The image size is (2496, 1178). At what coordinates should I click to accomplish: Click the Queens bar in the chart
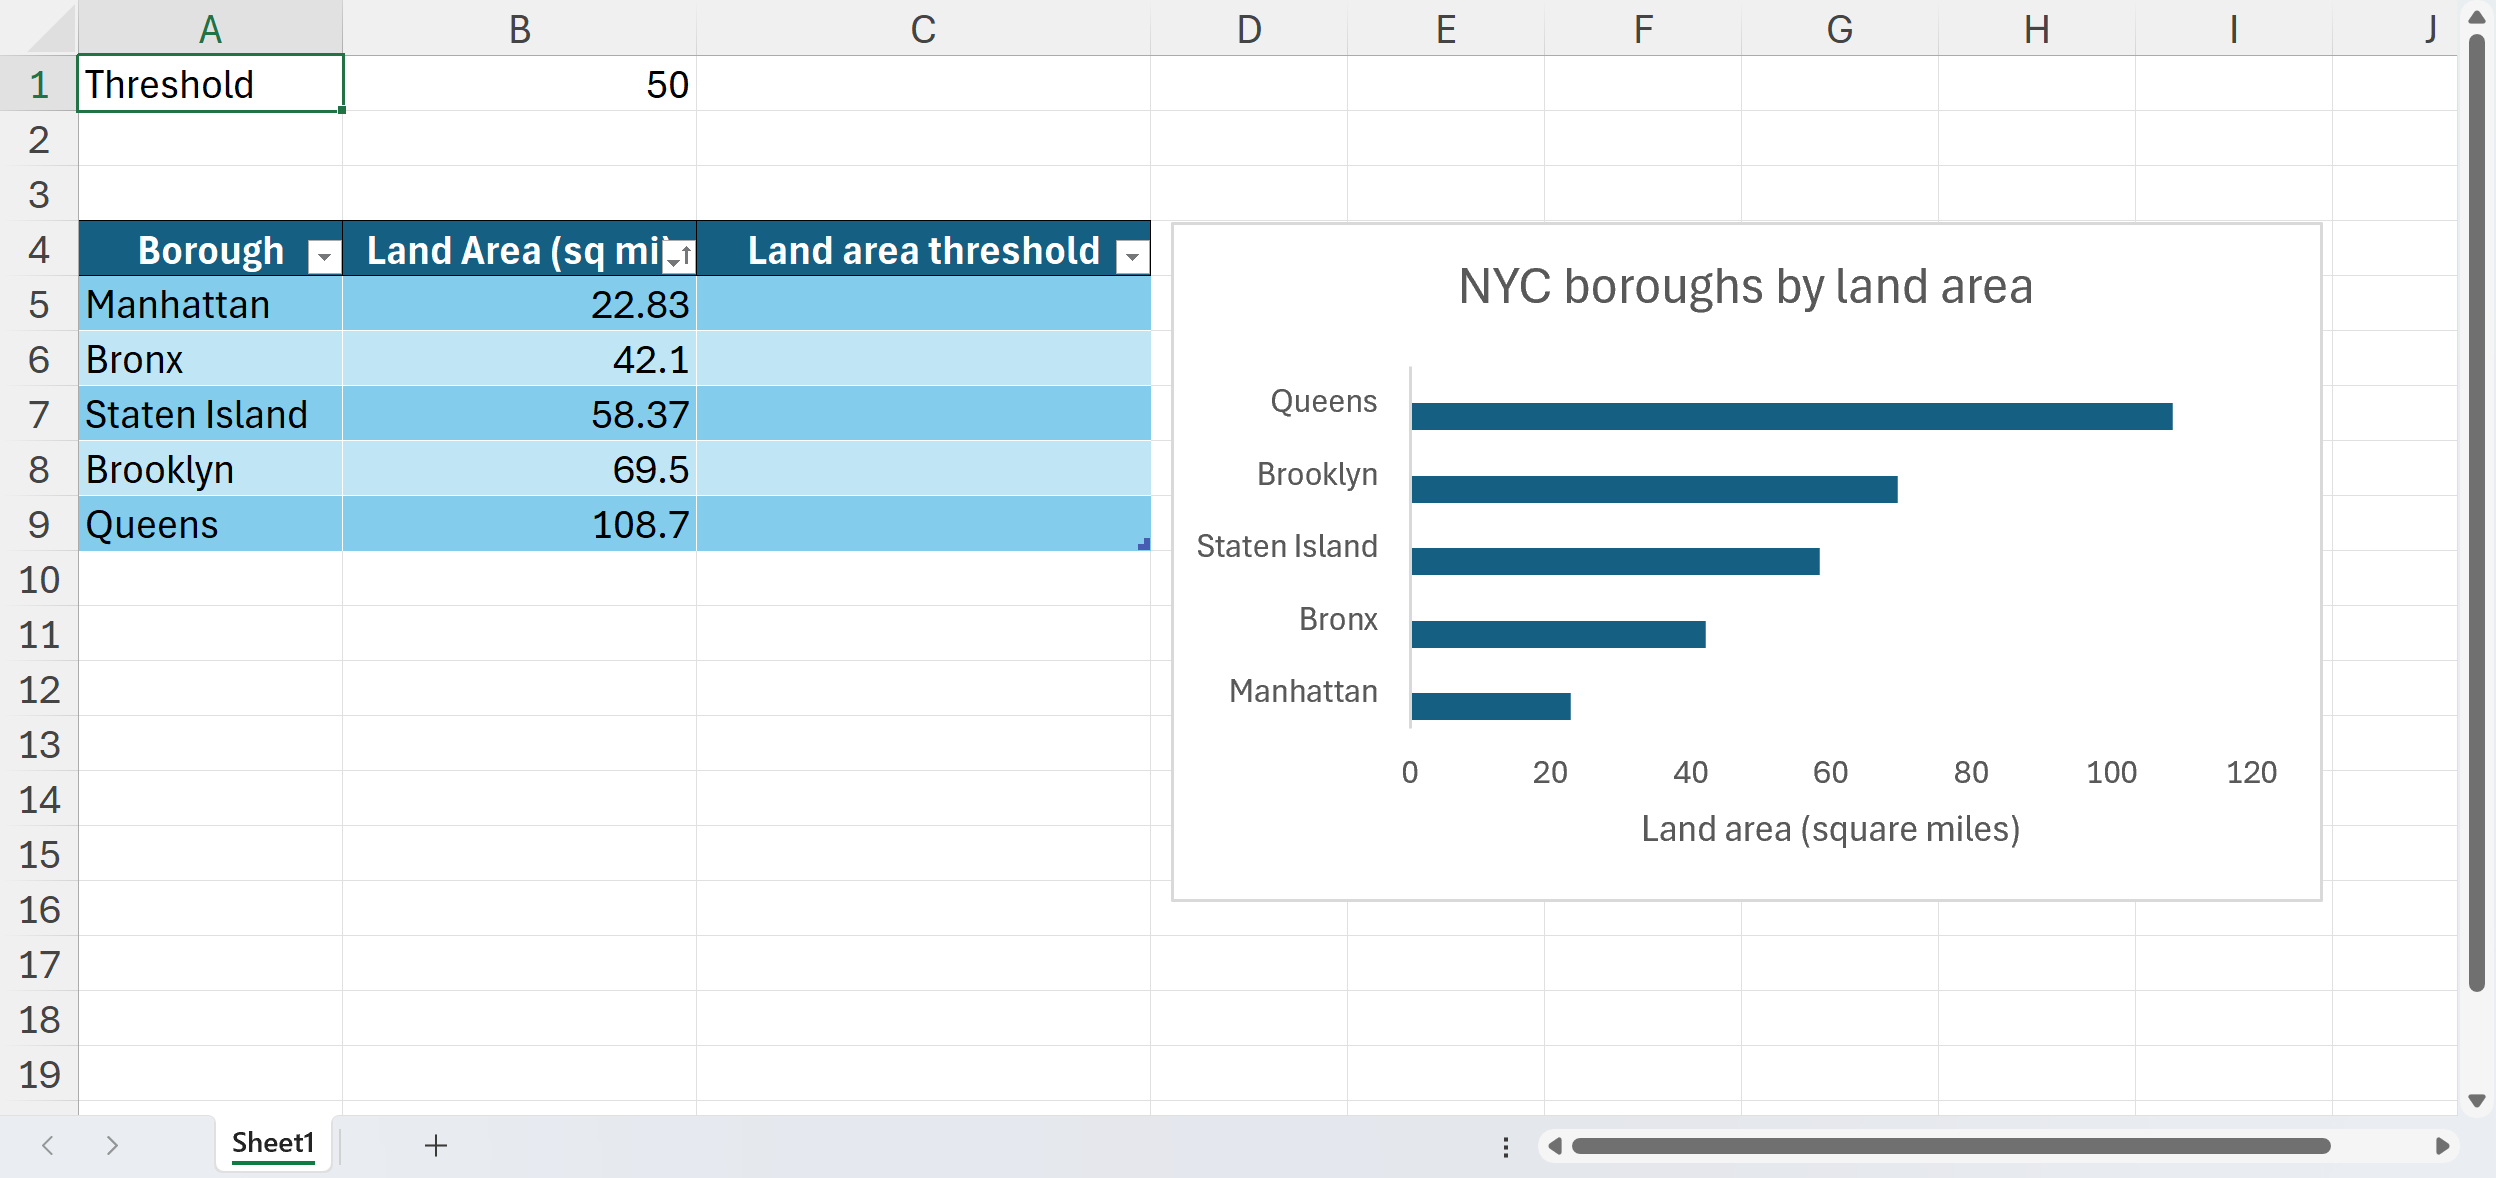click(1790, 416)
